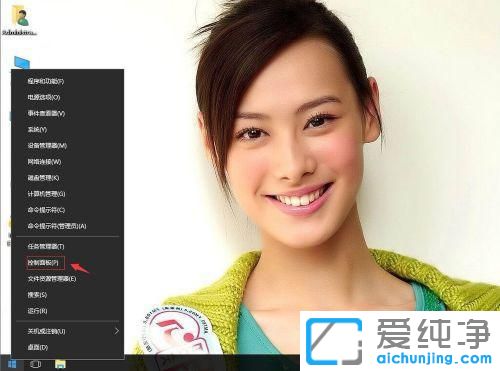
Task: Click the highlighted 控制面板(P) entry
Action: click(43, 263)
